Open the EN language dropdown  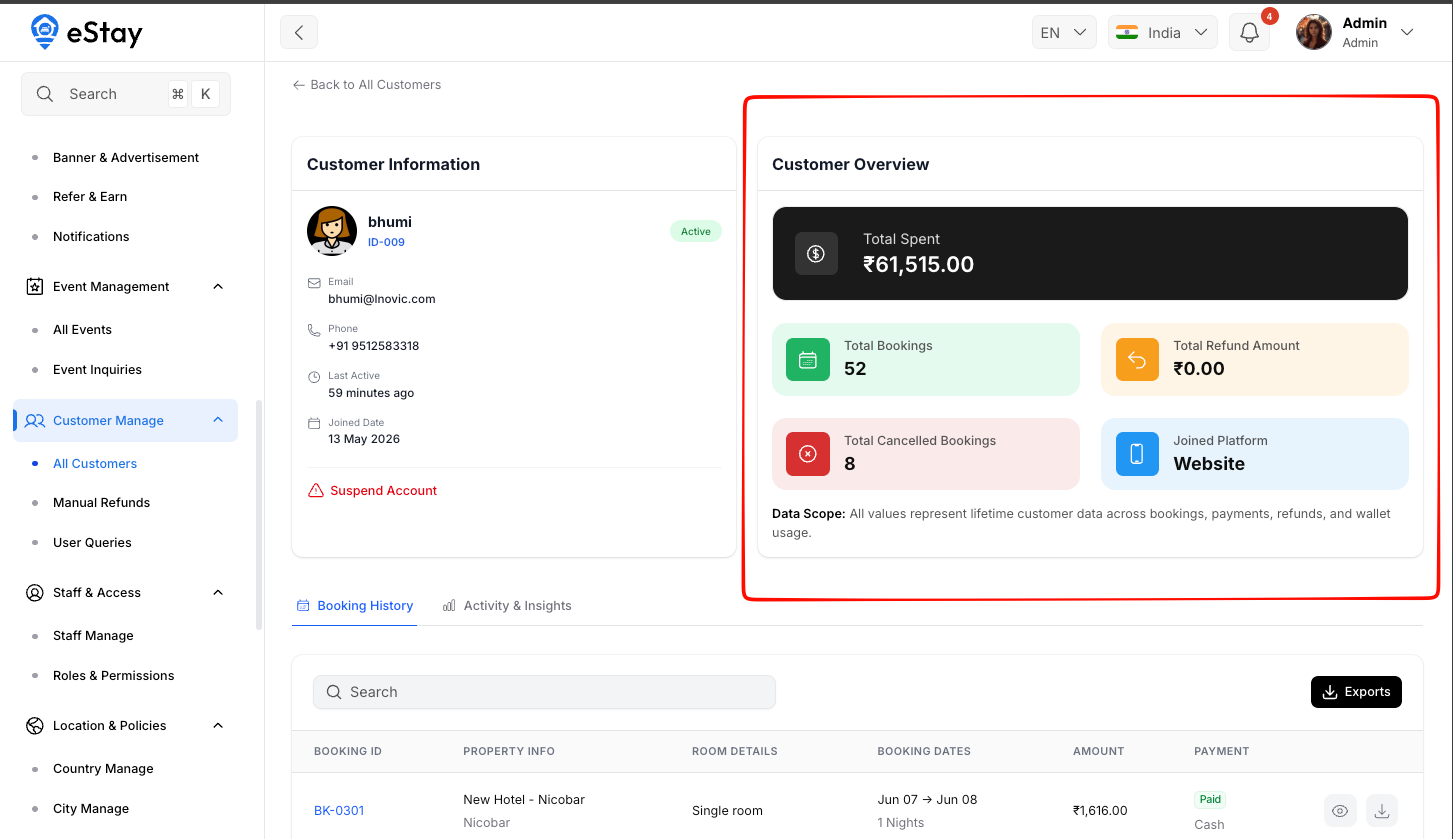[x=1064, y=32]
